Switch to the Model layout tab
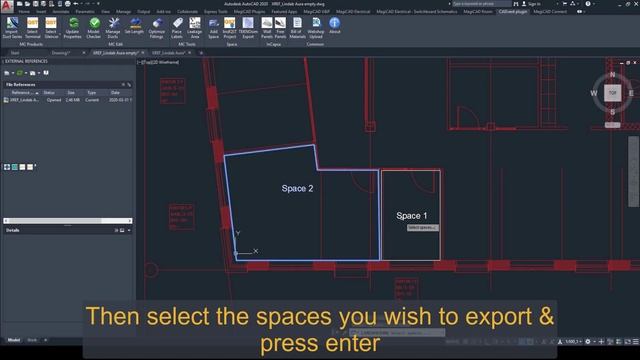The width and height of the screenshot is (640, 360). click(13, 340)
